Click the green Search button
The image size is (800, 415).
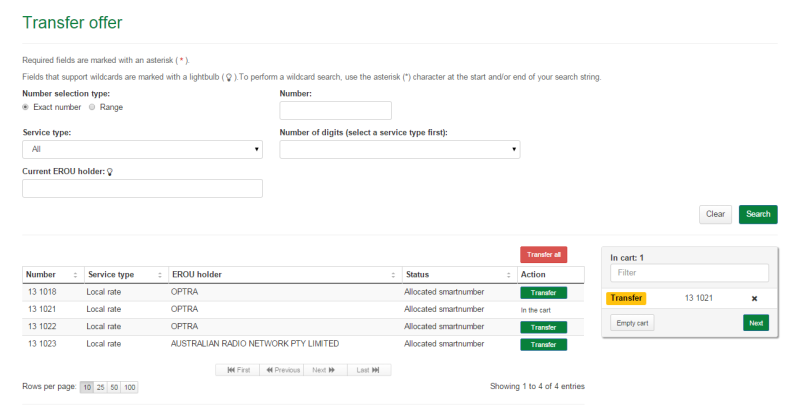[758, 214]
